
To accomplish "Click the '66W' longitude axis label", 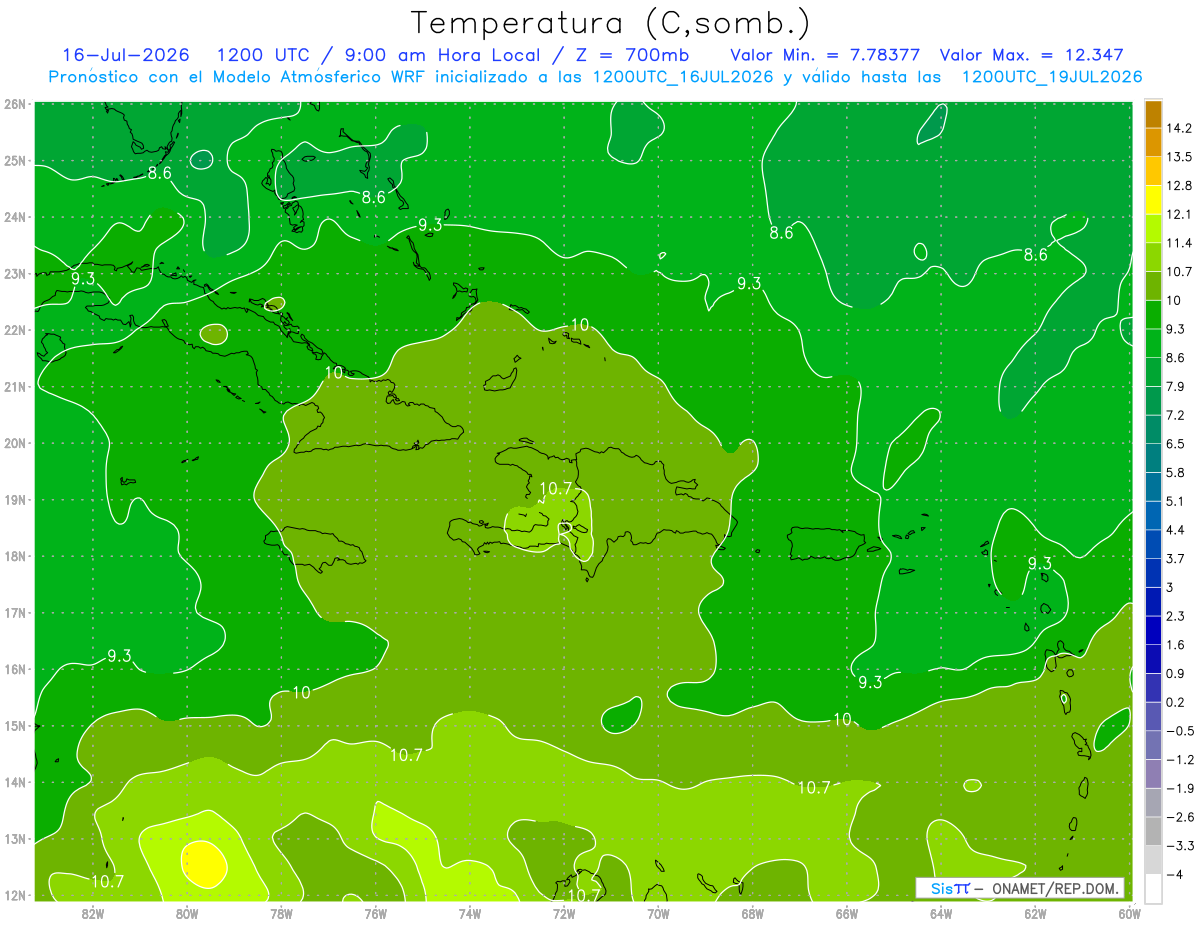I will pyautogui.click(x=846, y=912).
